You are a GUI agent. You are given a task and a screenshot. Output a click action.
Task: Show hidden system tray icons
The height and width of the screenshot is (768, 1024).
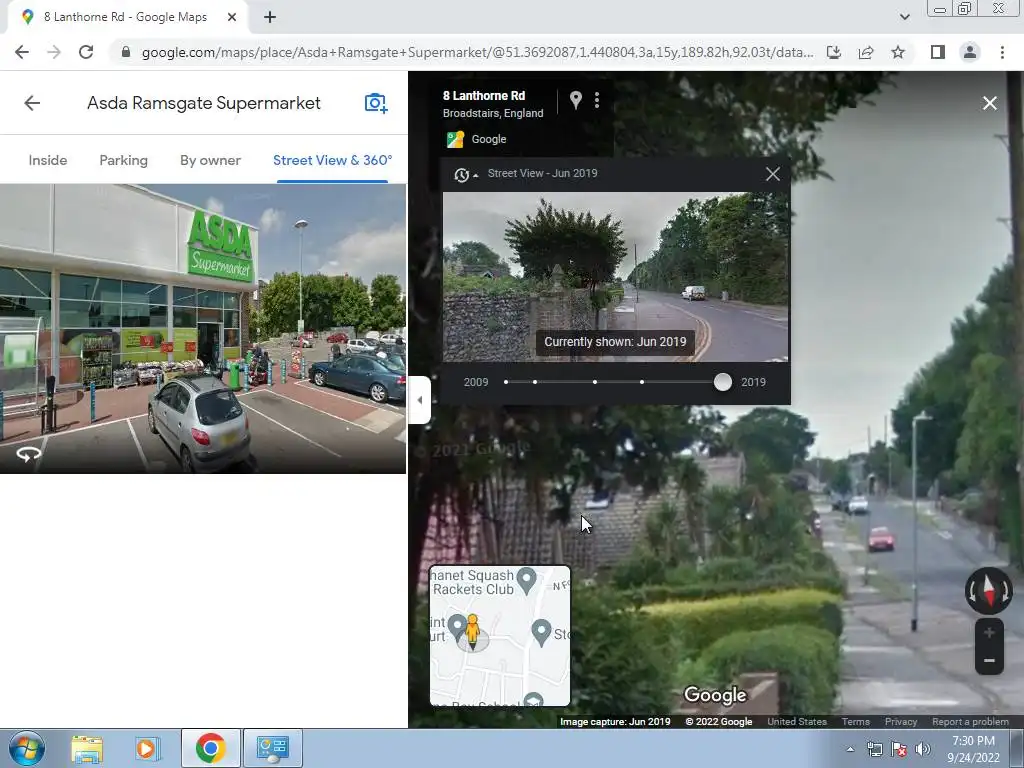tap(850, 750)
